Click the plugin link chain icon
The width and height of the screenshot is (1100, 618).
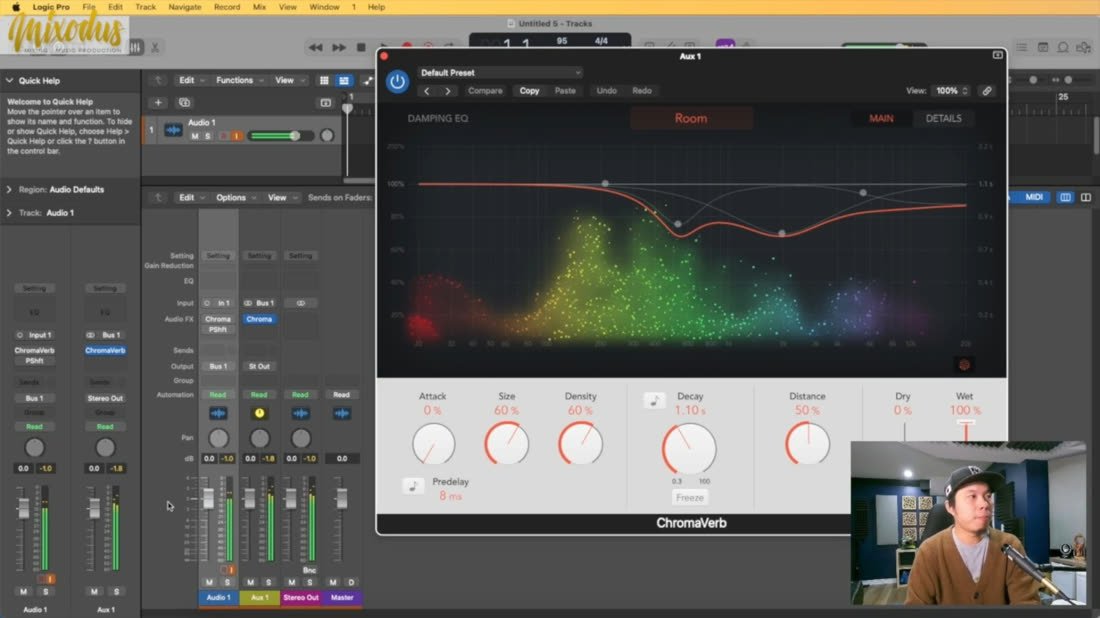pyautogui.click(x=986, y=91)
